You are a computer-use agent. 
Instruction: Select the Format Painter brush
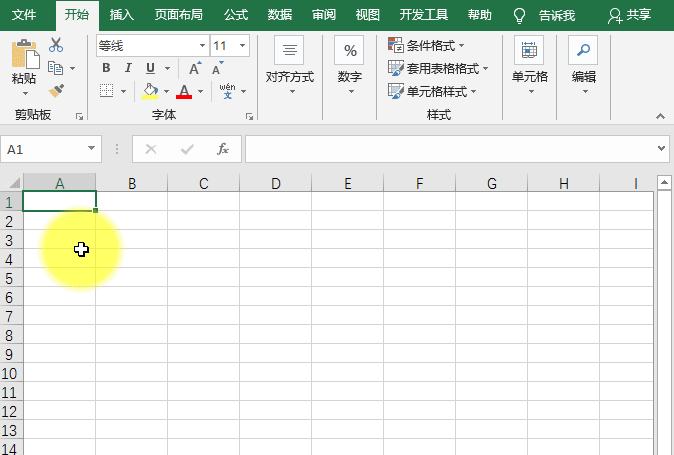coord(56,91)
